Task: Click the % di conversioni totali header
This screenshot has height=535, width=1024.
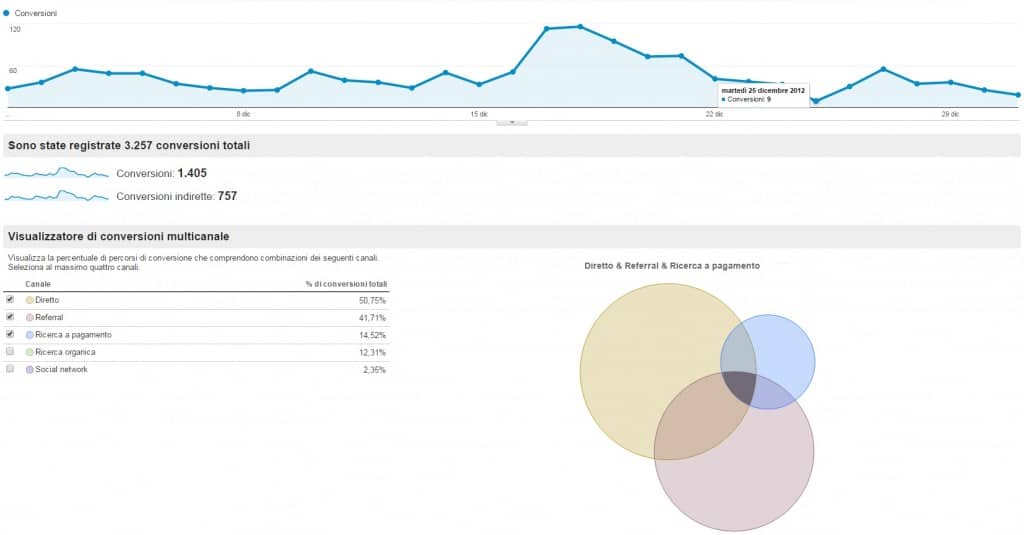Action: pos(346,284)
